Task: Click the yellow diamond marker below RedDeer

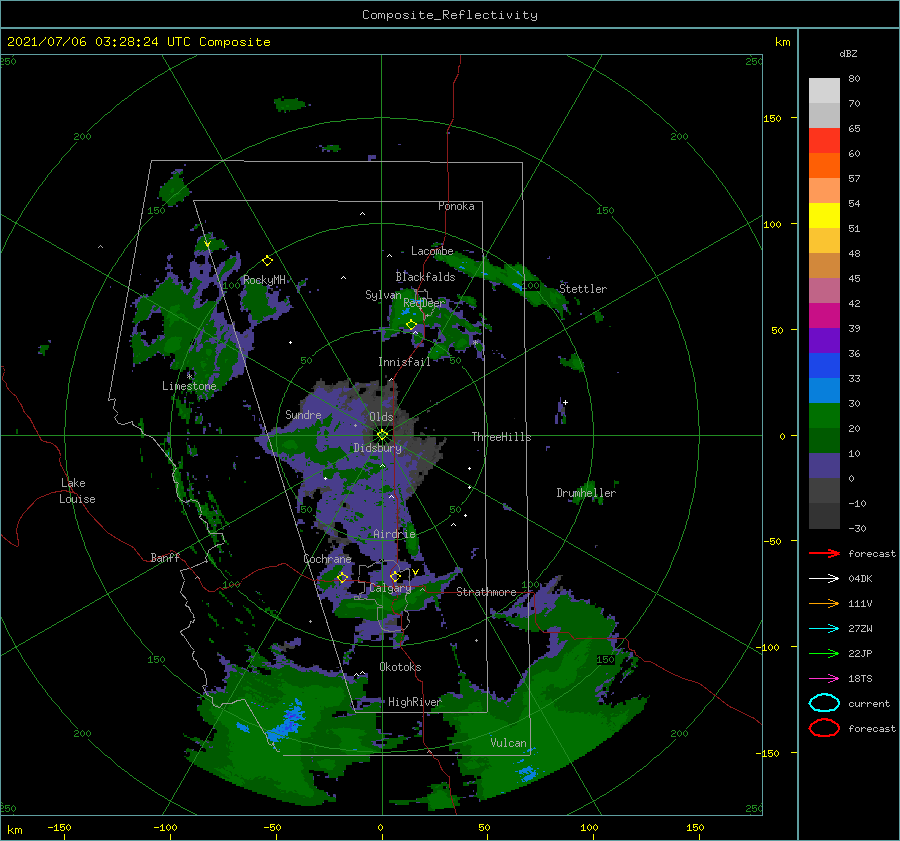Action: coord(411,325)
